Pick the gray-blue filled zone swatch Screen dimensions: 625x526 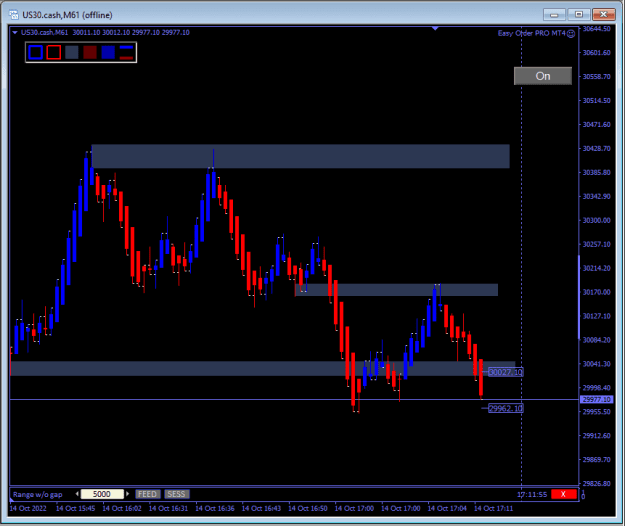pos(72,52)
